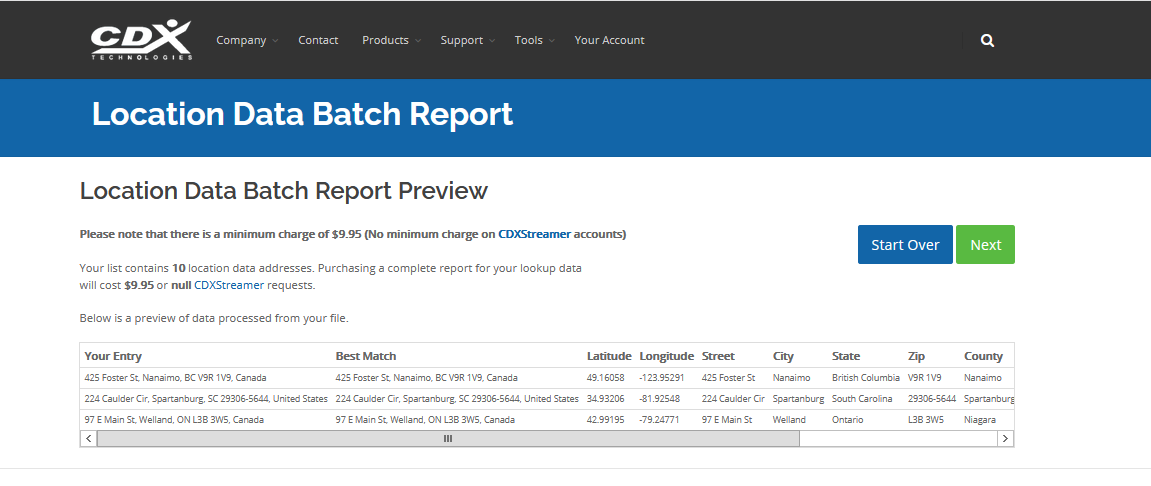The height and width of the screenshot is (486, 1151).
Task: Click zip value L3B 3W5
Action: (926, 420)
